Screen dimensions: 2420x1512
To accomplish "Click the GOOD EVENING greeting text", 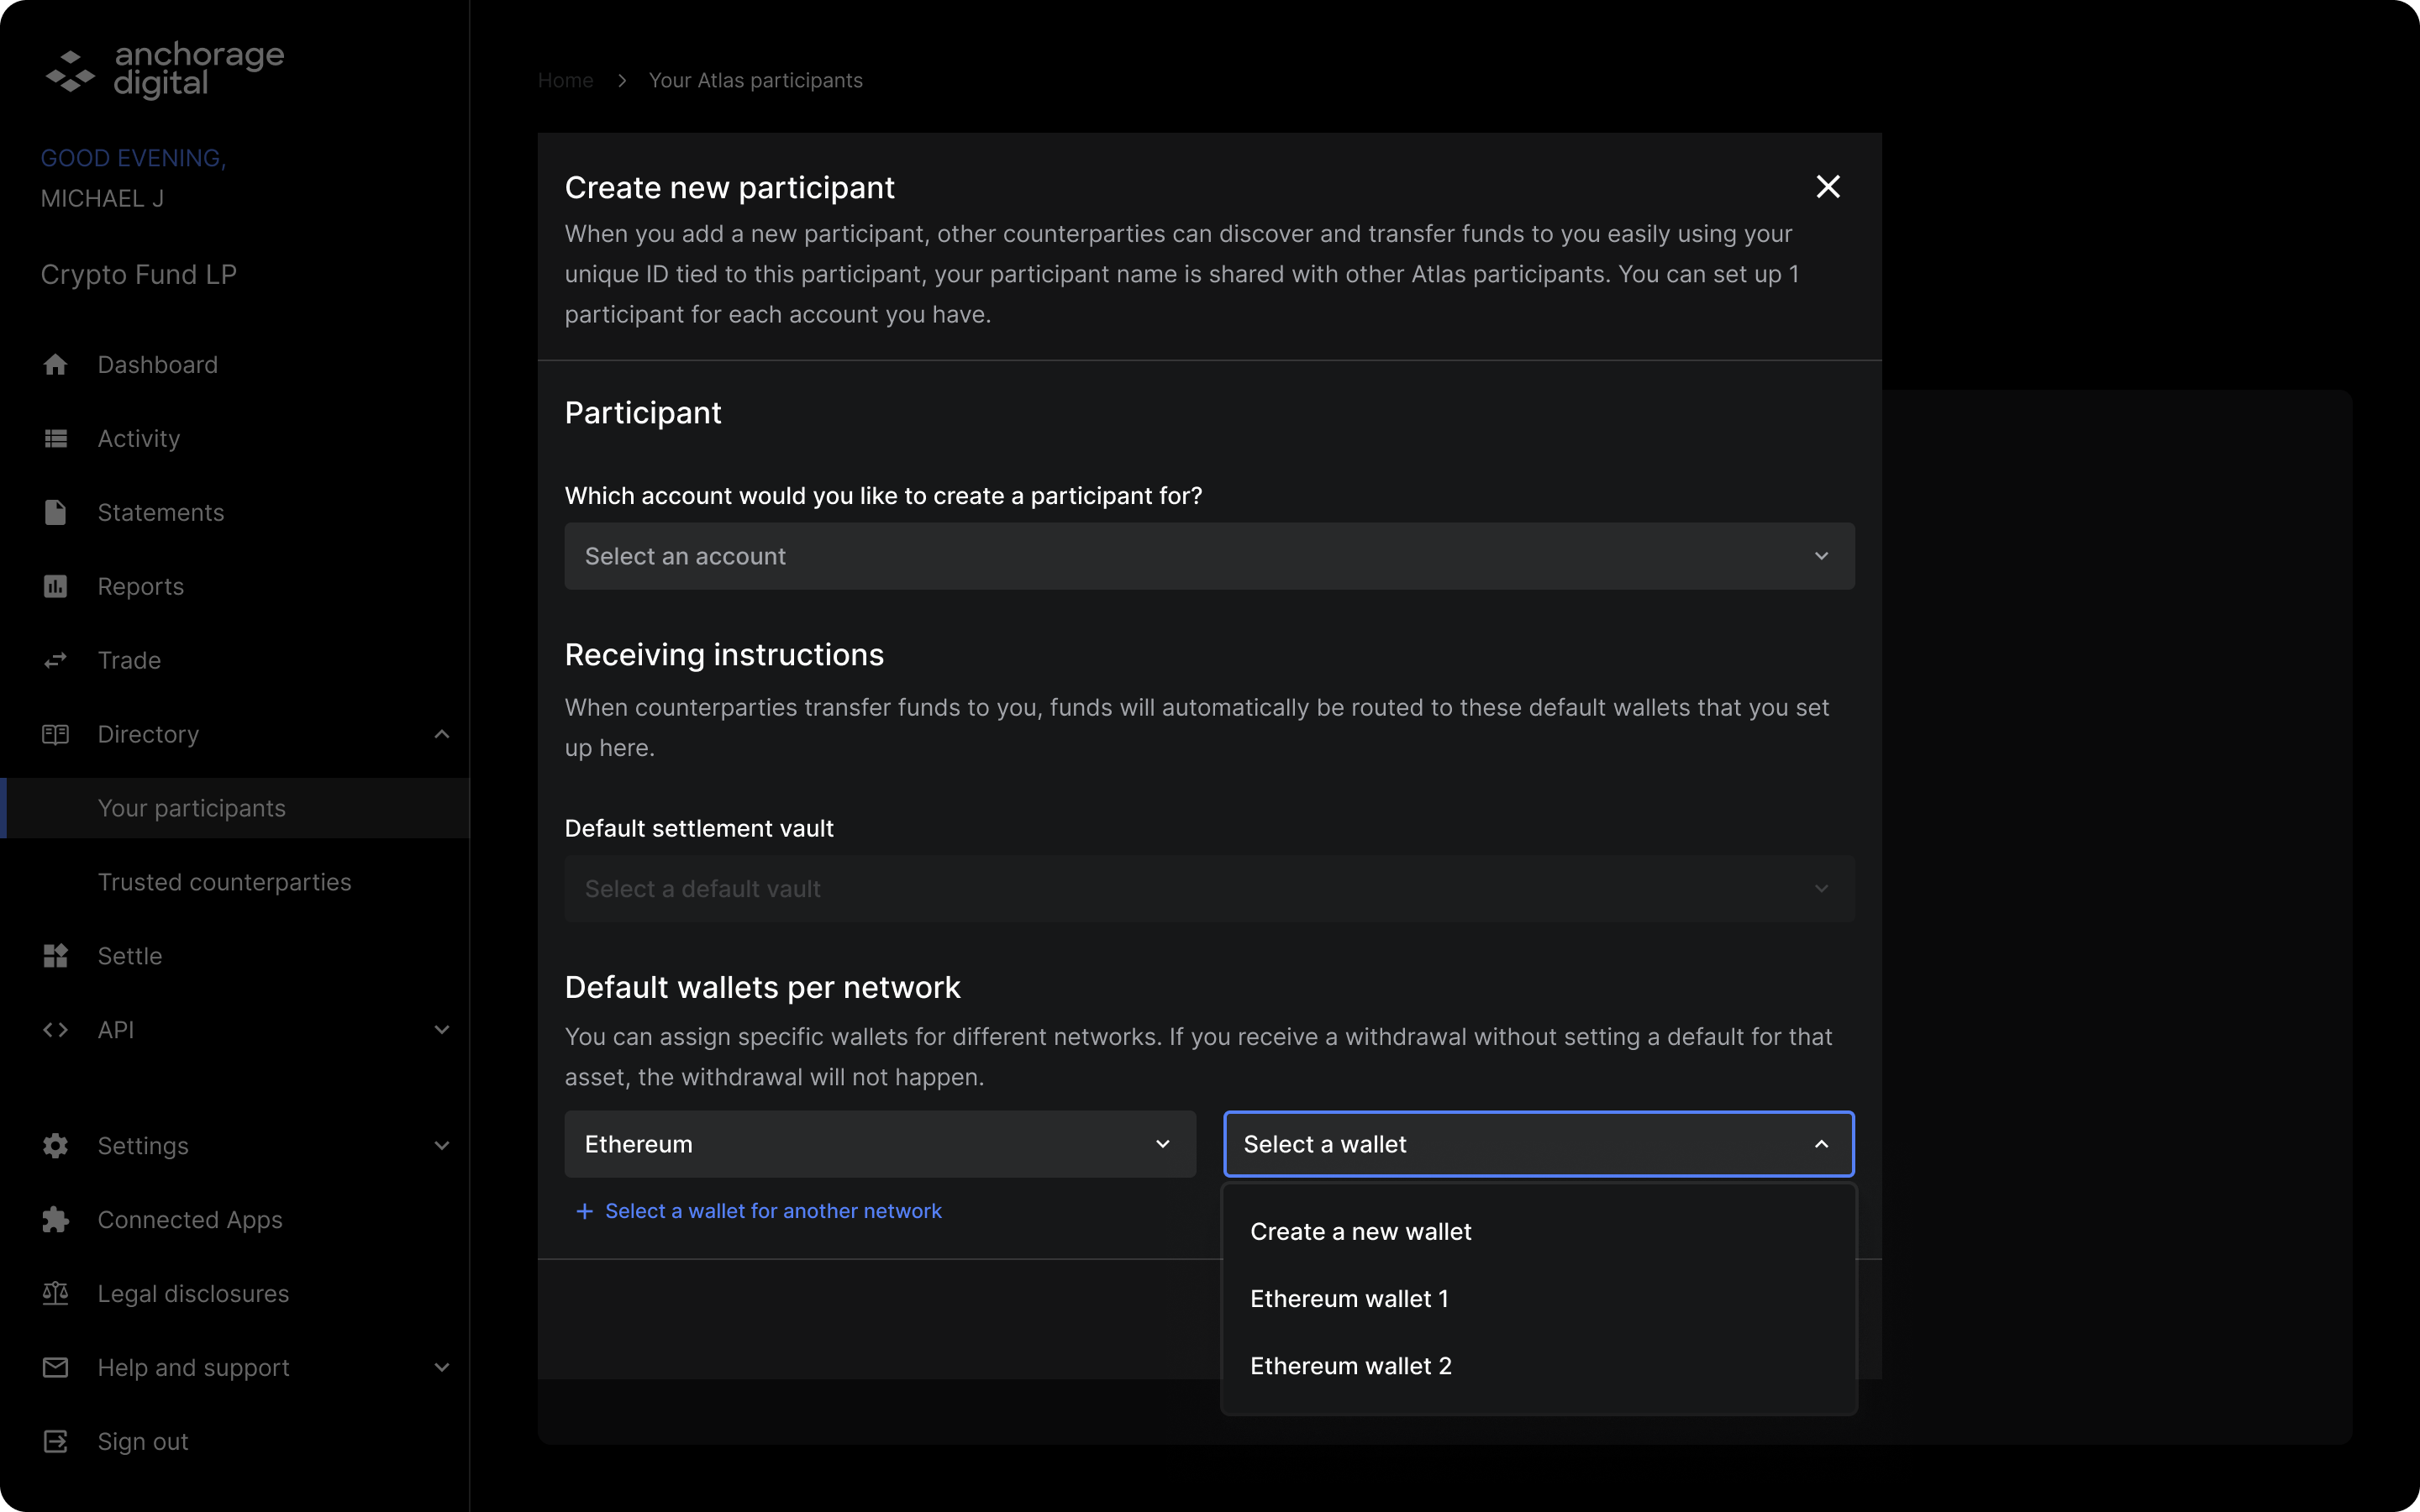I will pyautogui.click(x=133, y=158).
